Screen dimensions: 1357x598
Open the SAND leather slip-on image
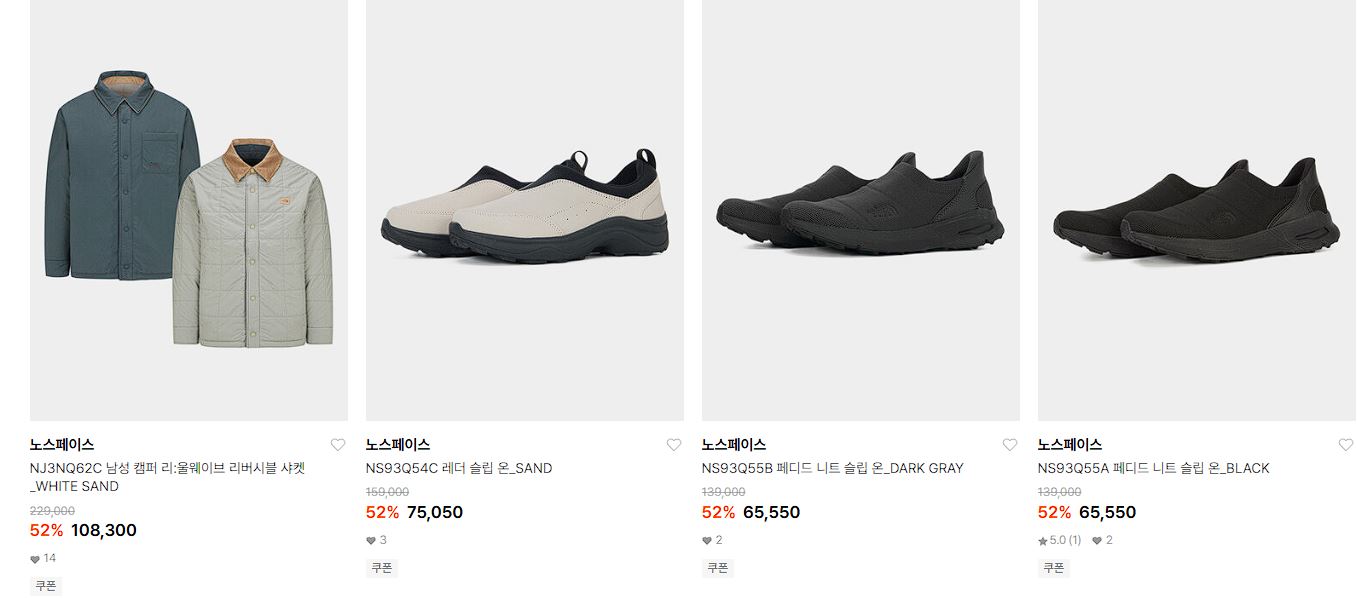point(525,210)
